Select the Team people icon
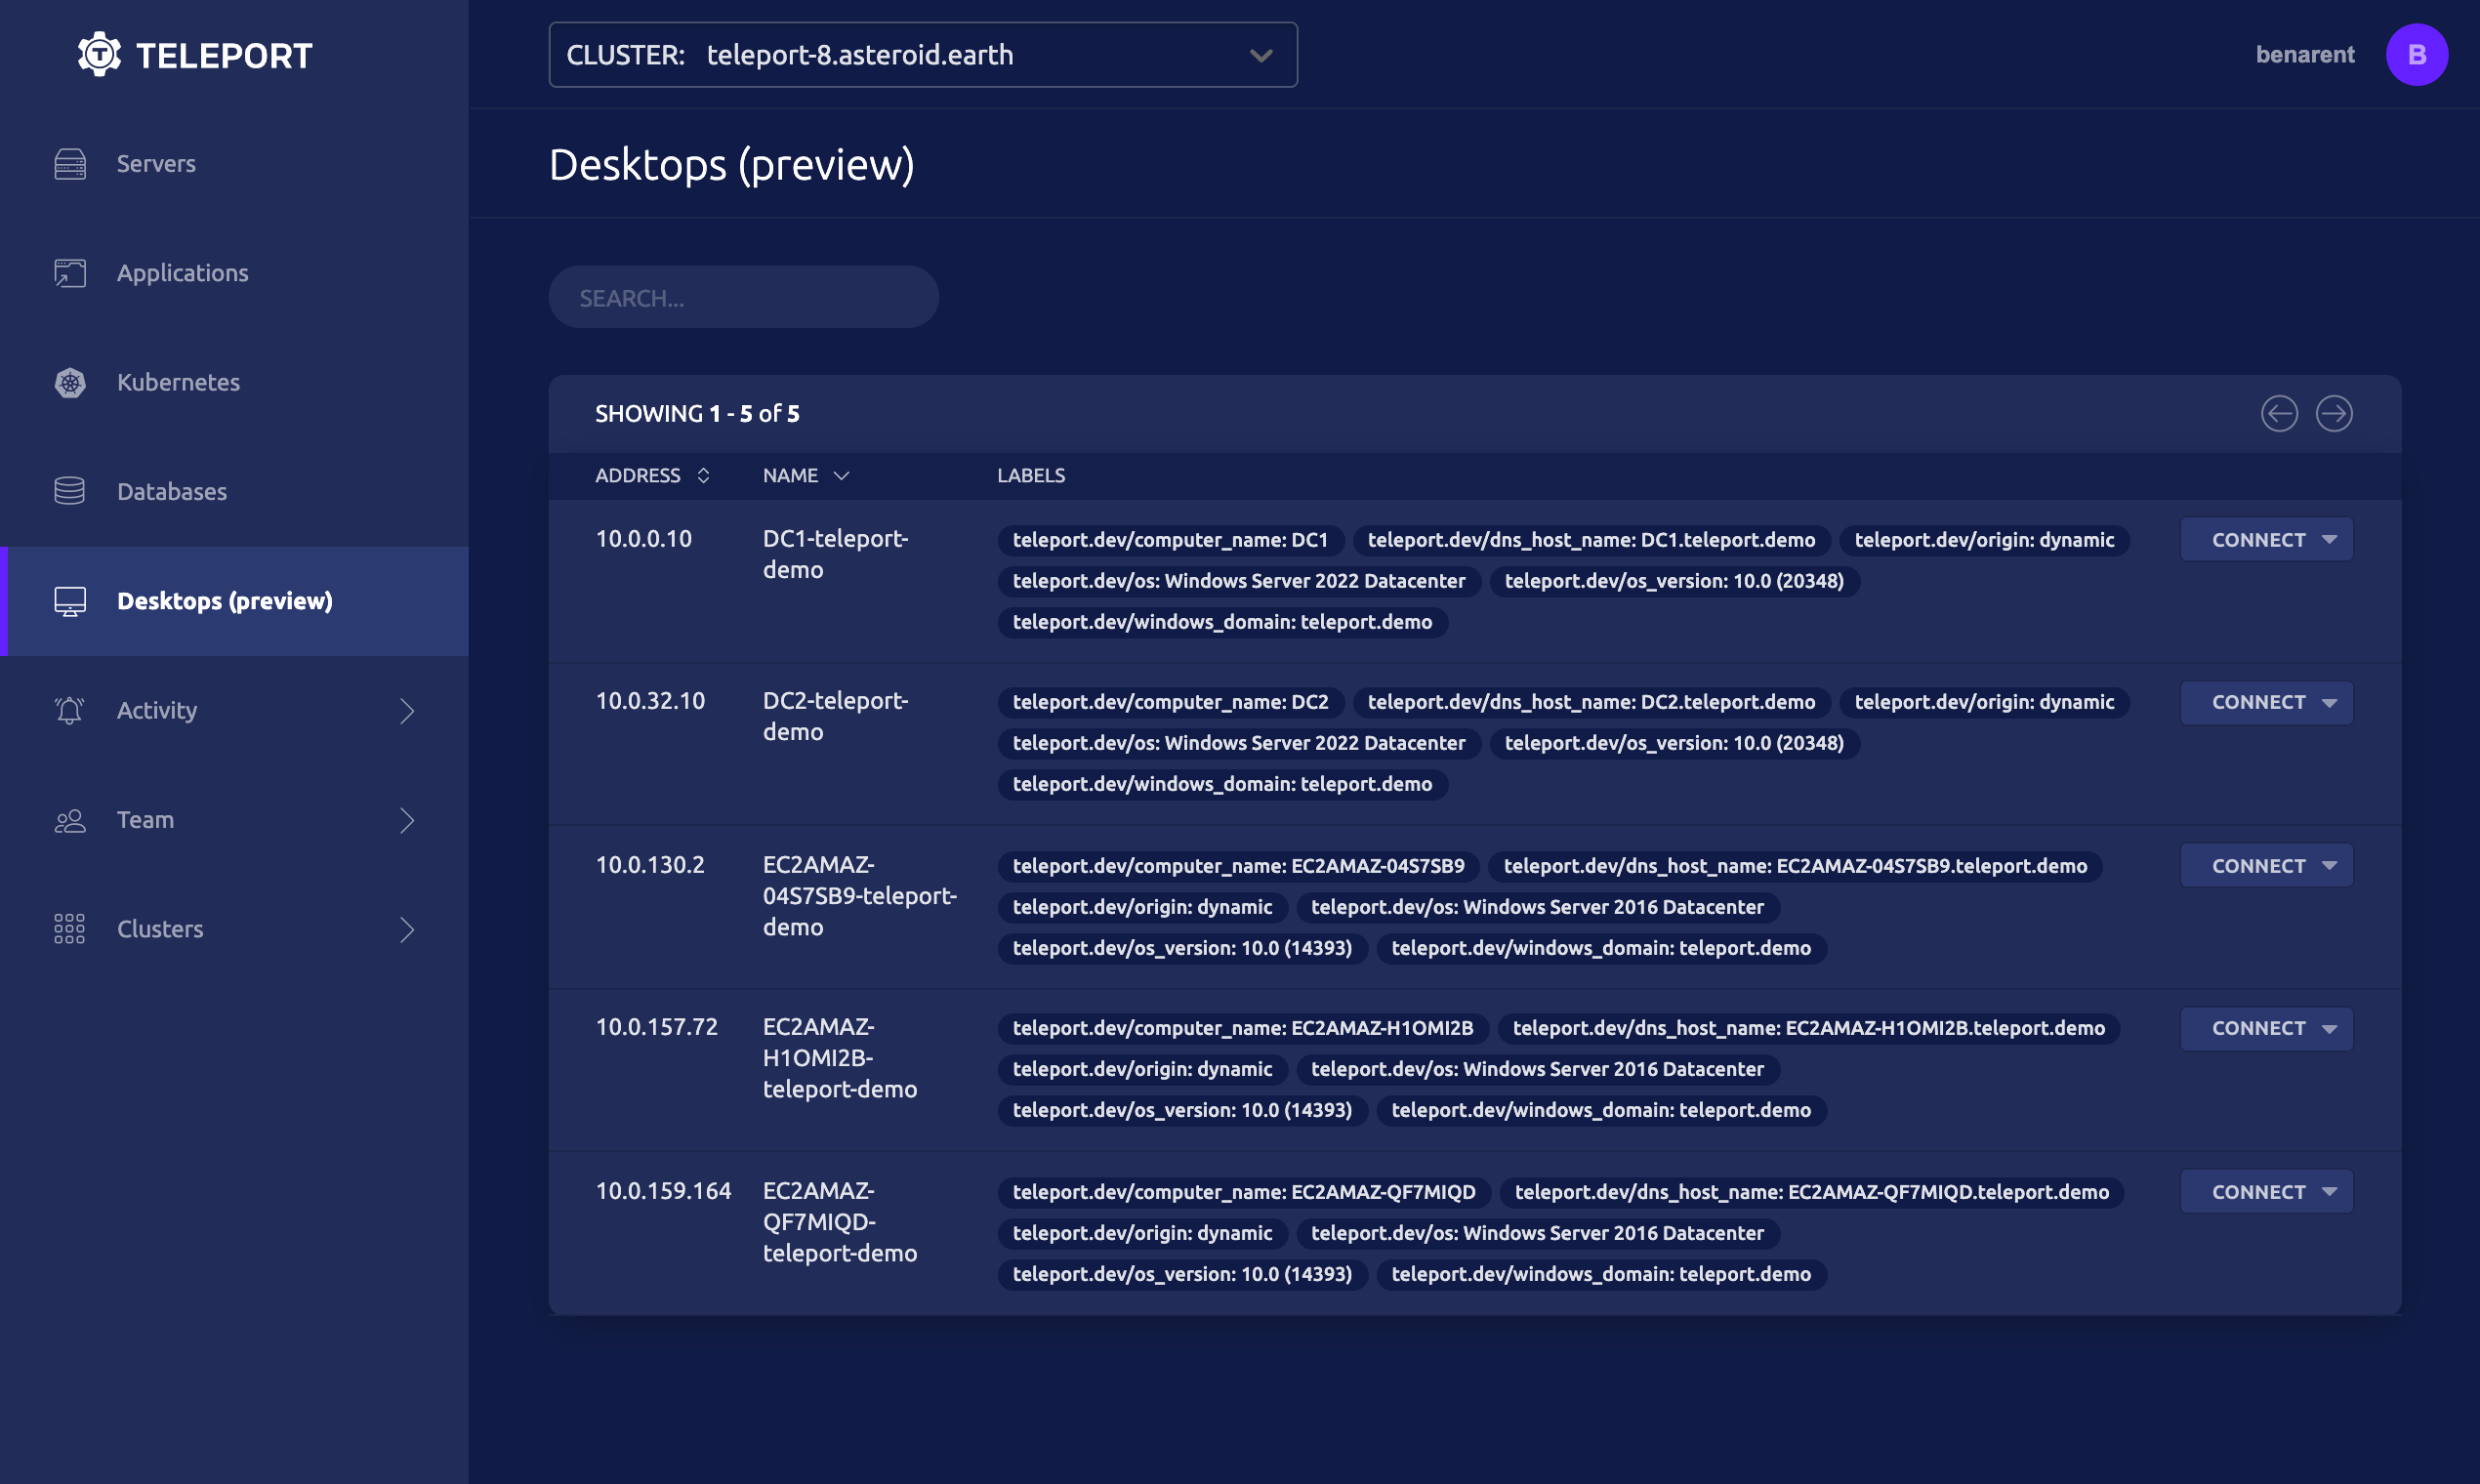The height and width of the screenshot is (1484, 2480). [x=70, y=819]
